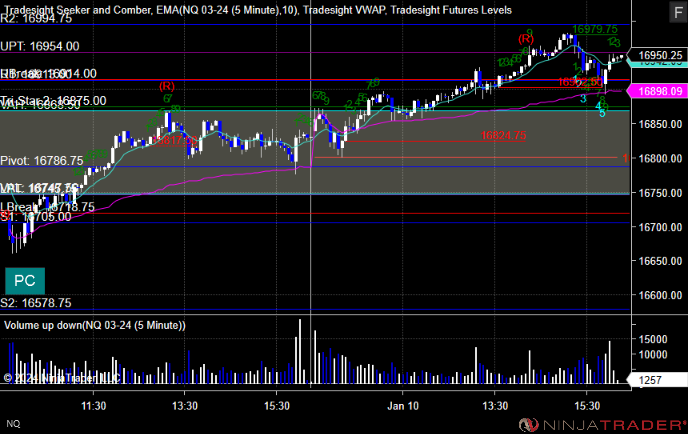The width and height of the screenshot is (688, 434).
Task: Click the F button in the chart corner
Action: [678, 12]
